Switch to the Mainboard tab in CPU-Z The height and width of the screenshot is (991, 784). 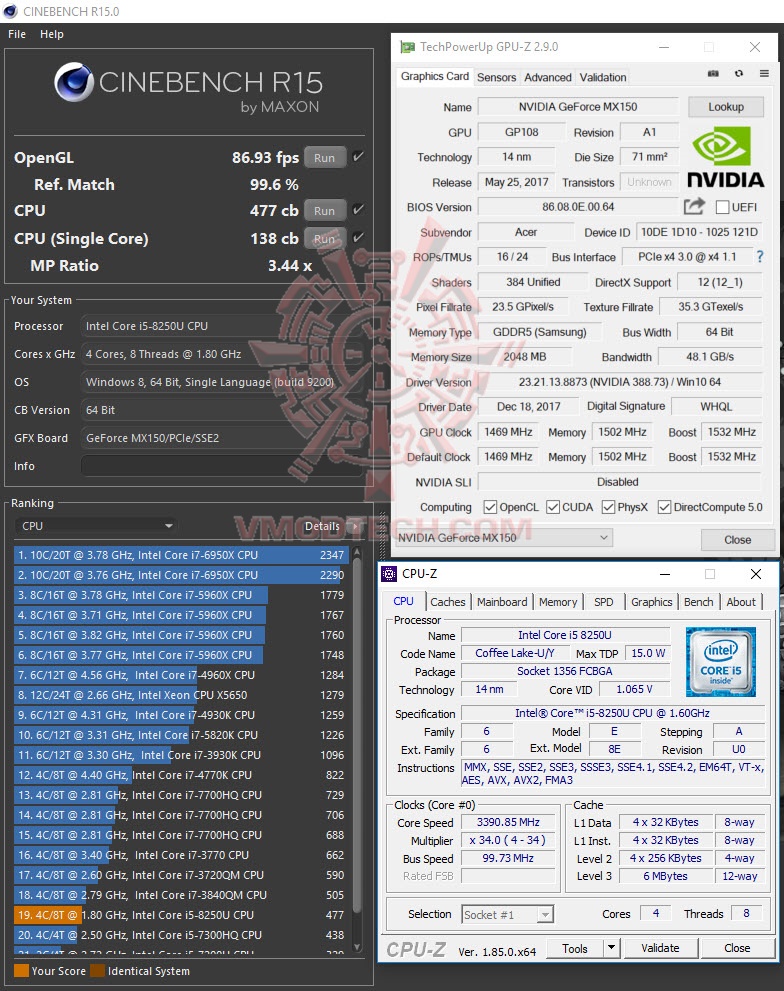(502, 602)
